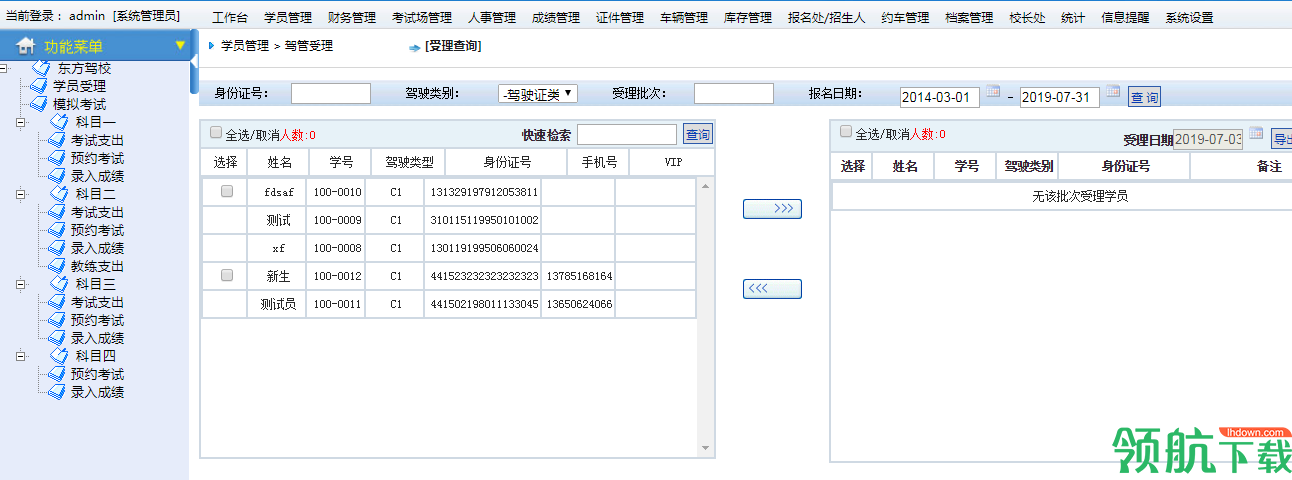Click 预约考试 icon under 科目四
1292x480 pixels.
(56, 374)
